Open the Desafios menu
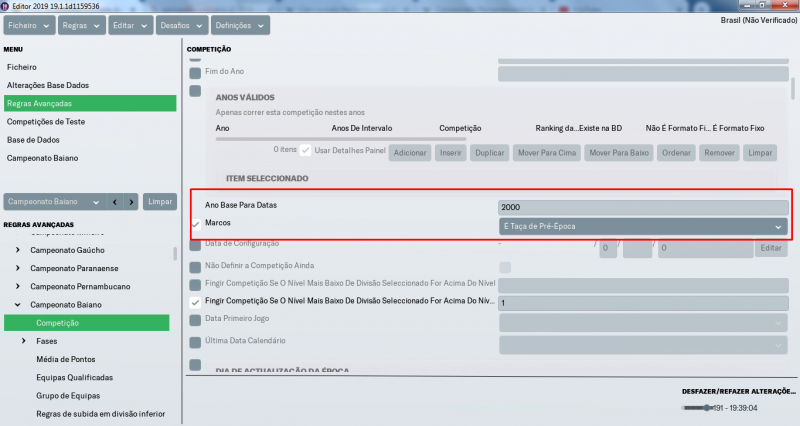This screenshot has width=800, height=426. pos(180,26)
